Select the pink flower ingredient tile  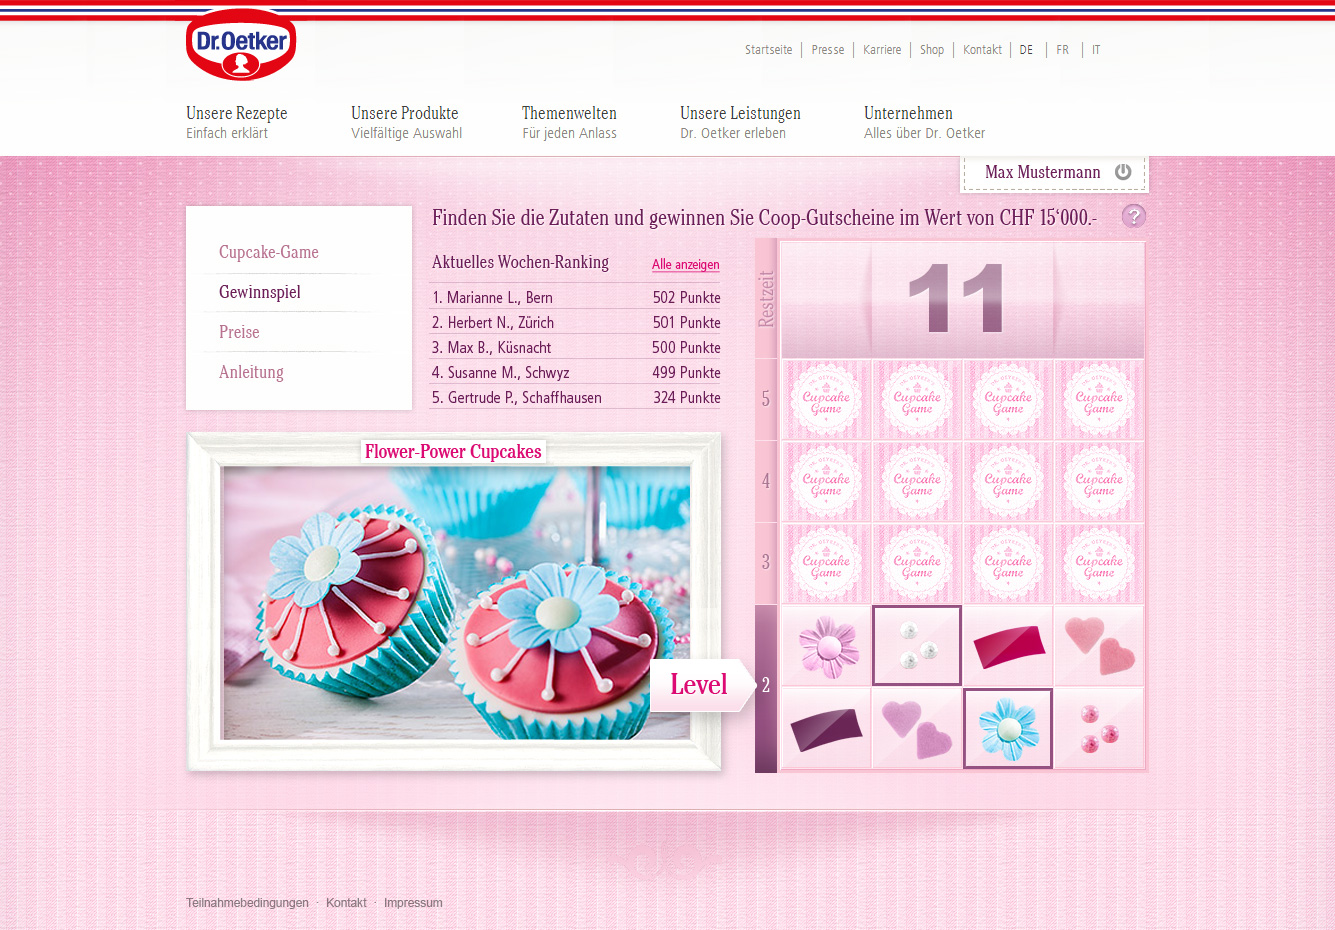coord(826,646)
